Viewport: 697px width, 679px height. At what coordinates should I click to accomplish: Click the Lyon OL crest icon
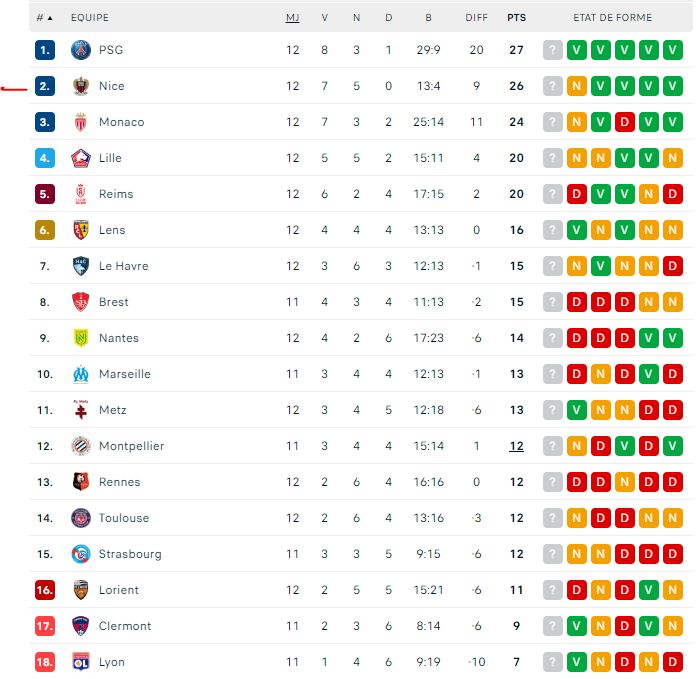(x=81, y=662)
